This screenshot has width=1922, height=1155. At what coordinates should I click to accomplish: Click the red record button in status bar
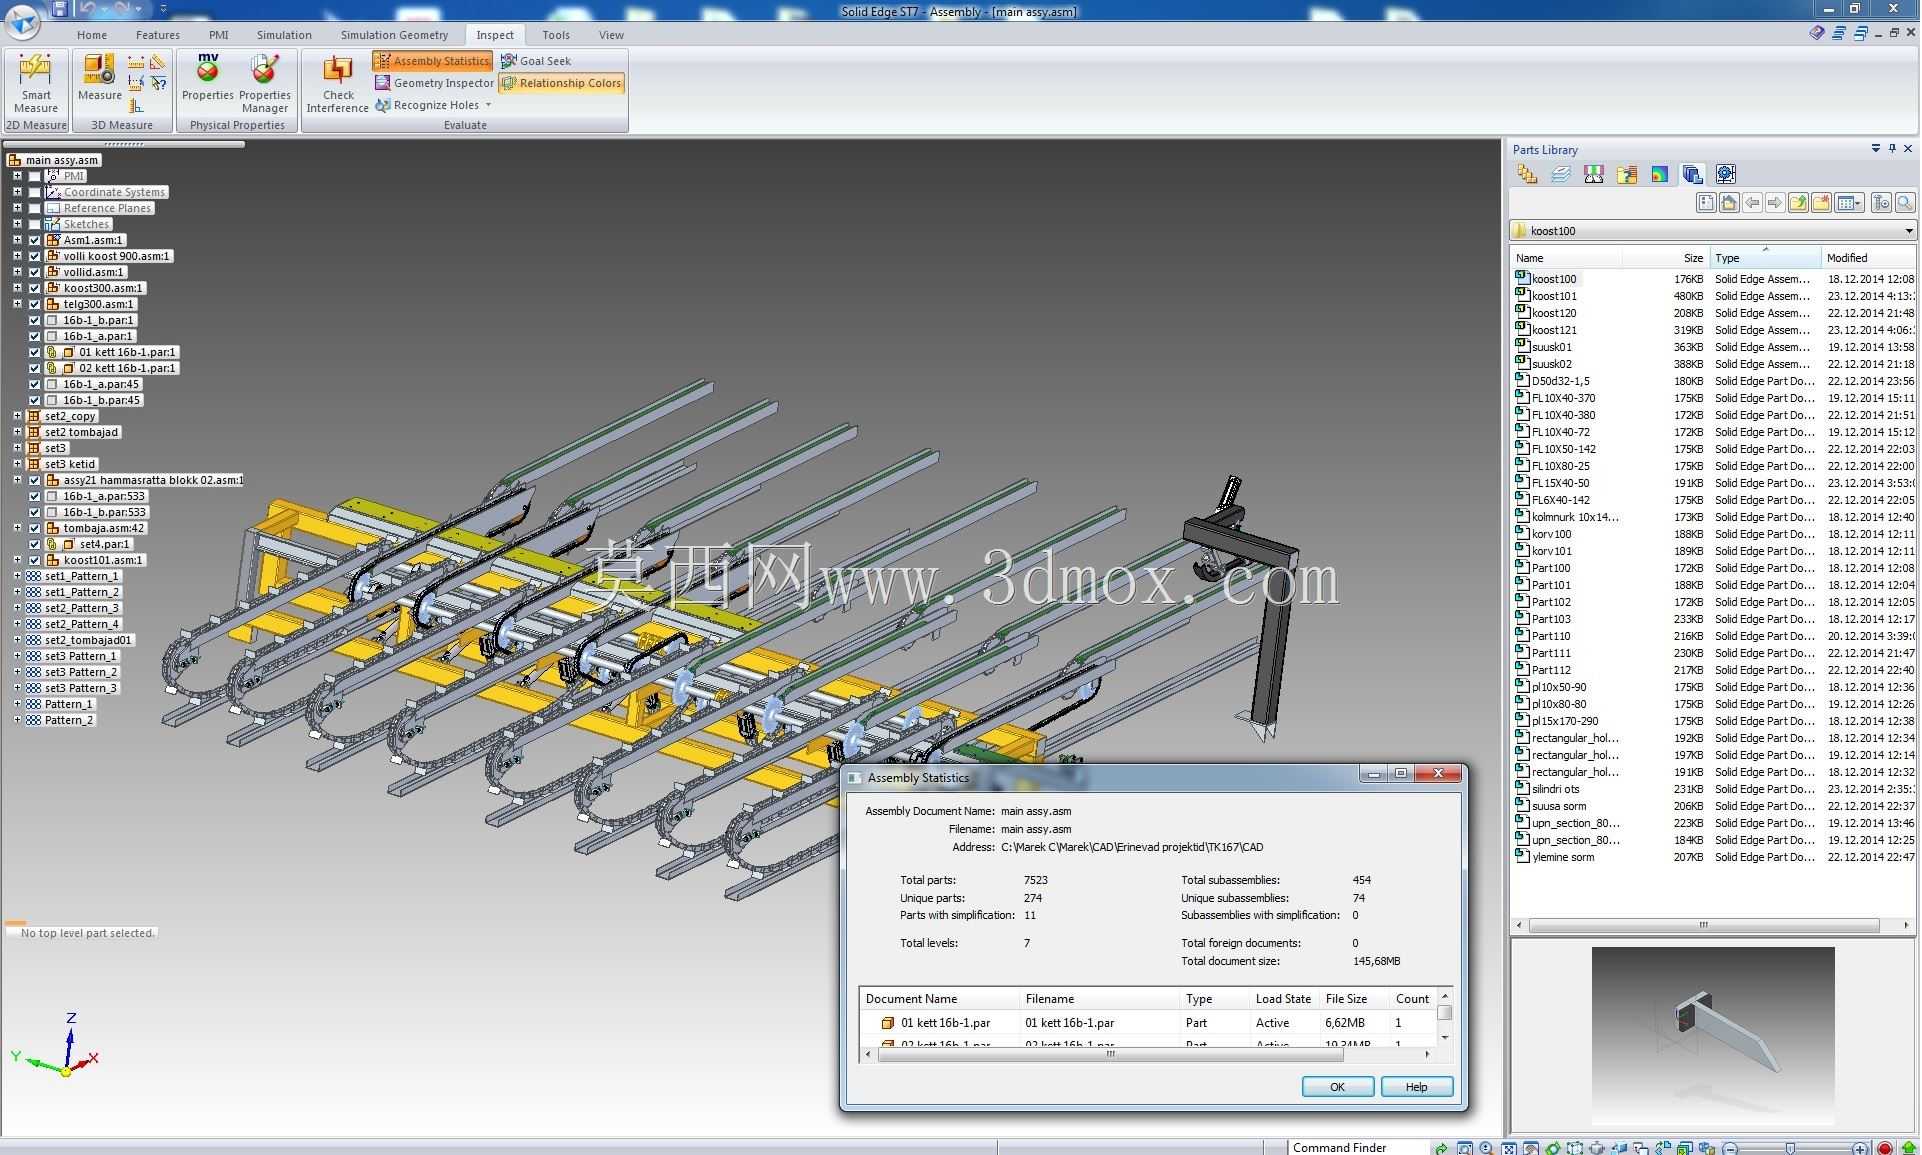pyautogui.click(x=1885, y=1148)
